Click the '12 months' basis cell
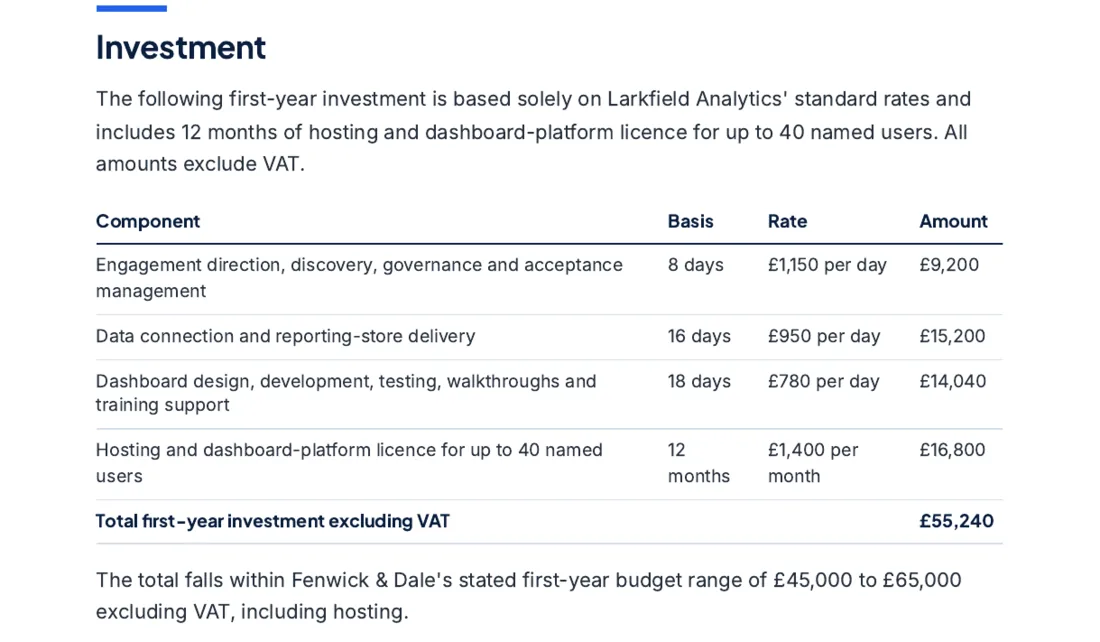The width and height of the screenshot is (1100, 642). (699, 463)
